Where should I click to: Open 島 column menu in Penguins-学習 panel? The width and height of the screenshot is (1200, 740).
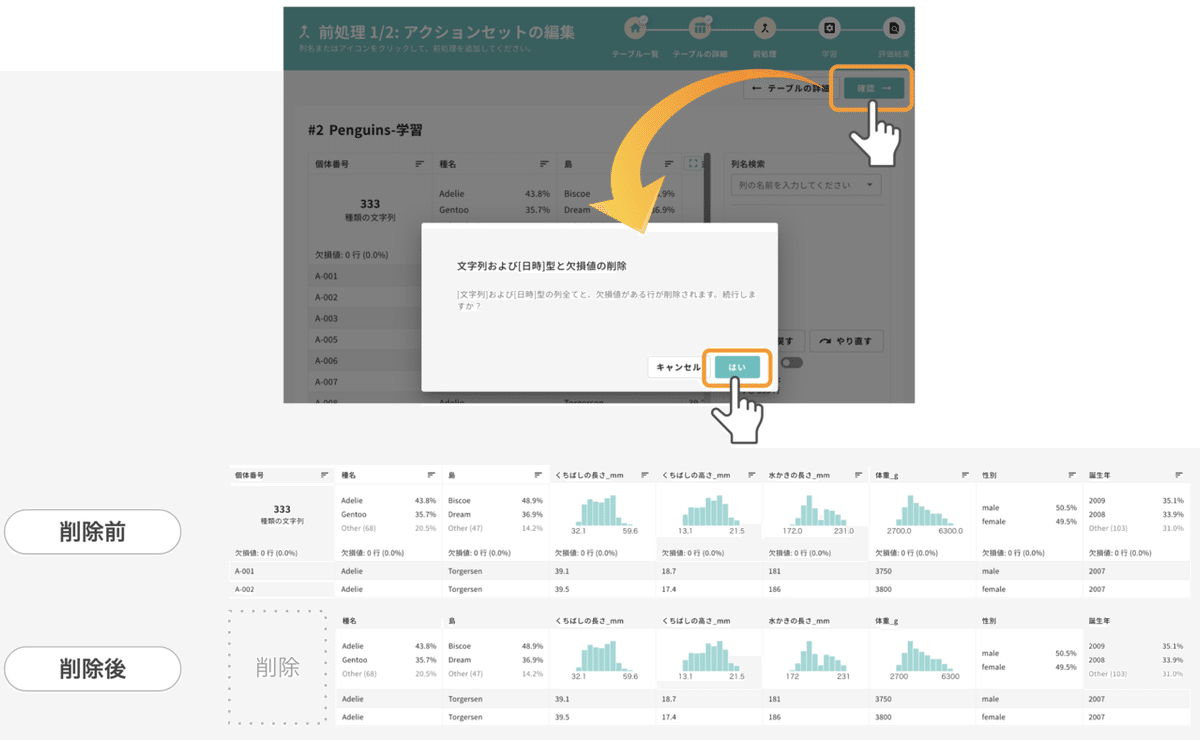tap(669, 164)
